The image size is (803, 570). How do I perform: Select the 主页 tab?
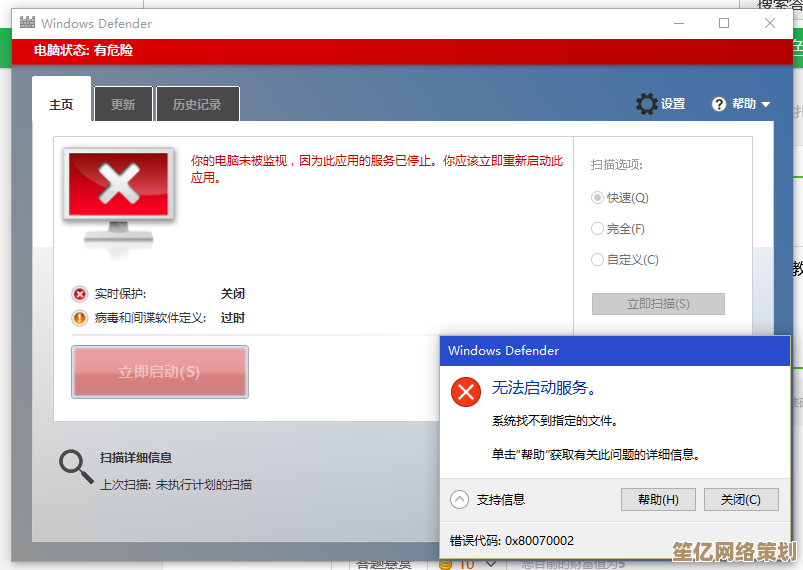click(61, 105)
